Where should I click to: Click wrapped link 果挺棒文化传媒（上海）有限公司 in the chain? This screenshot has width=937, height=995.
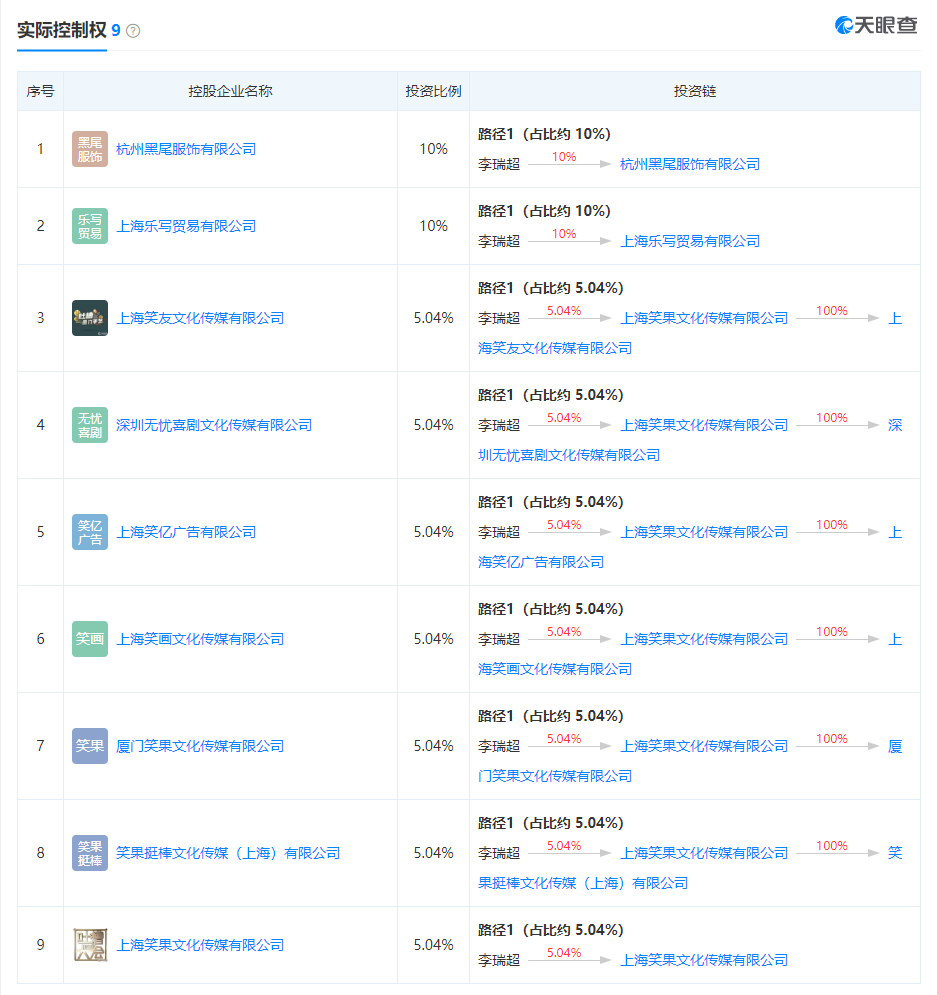pyautogui.click(x=582, y=883)
